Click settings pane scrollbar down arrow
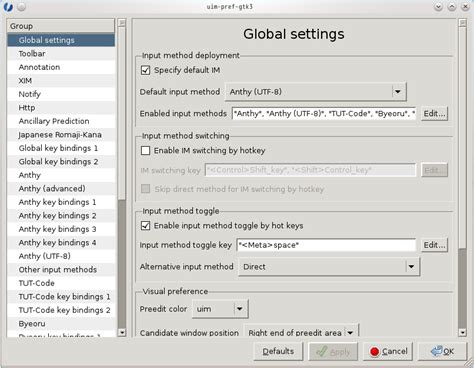 462,333
